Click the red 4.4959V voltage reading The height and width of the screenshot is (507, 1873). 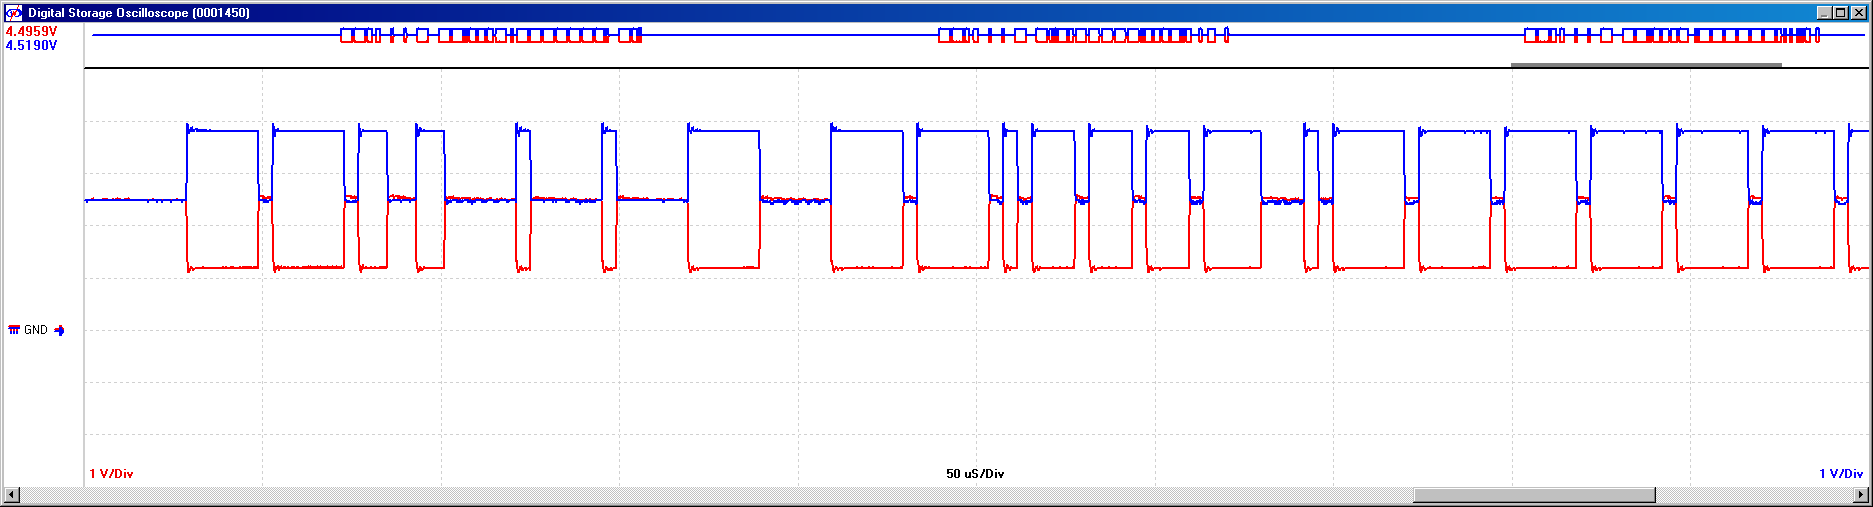[31, 31]
